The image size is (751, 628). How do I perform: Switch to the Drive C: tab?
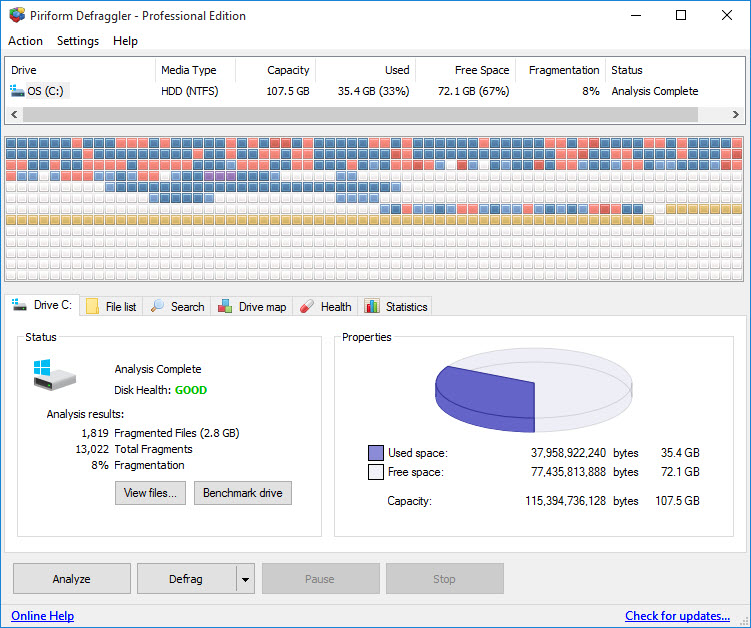click(42, 306)
